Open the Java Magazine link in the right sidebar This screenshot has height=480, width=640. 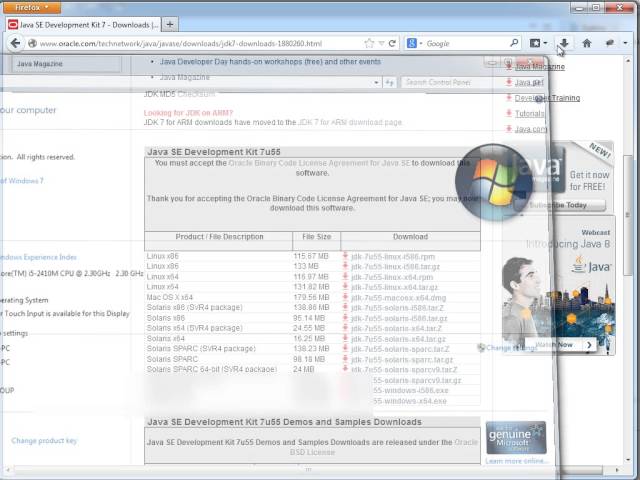click(x=540, y=66)
